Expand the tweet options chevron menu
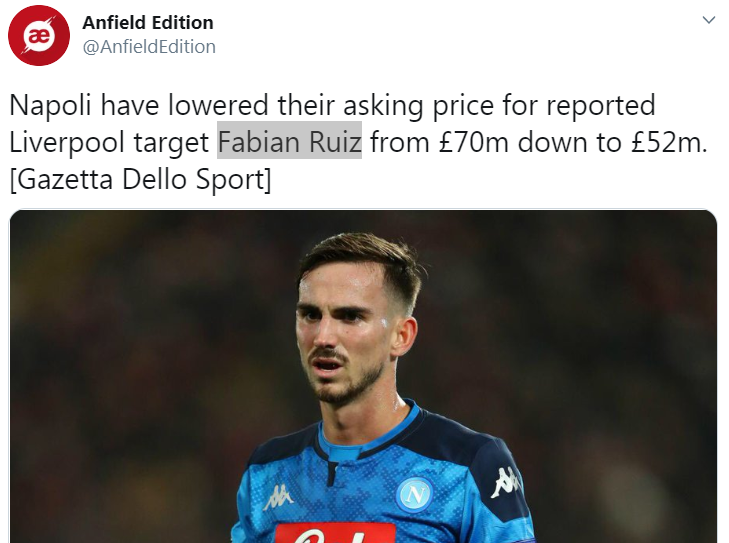The image size is (729, 543). coord(709,21)
